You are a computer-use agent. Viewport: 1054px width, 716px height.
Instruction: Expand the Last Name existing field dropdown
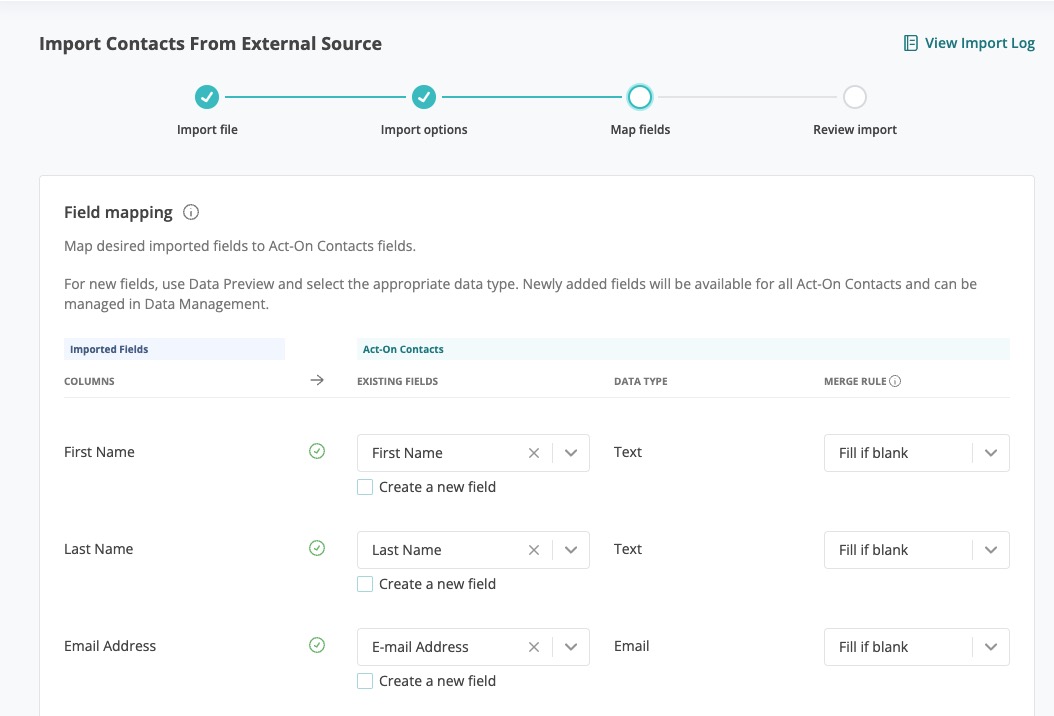point(571,550)
